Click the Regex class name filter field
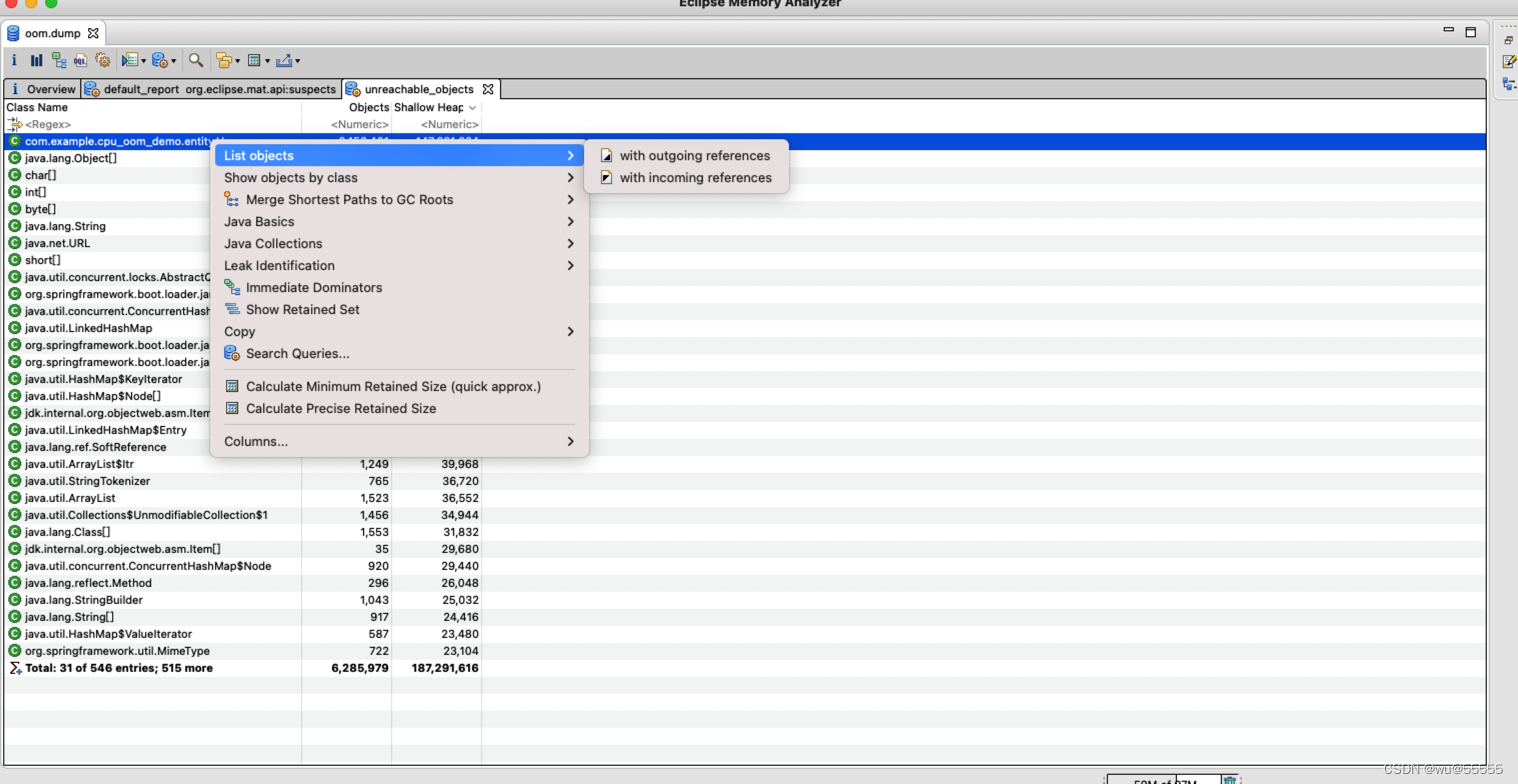The height and width of the screenshot is (784, 1518). [x=152, y=124]
